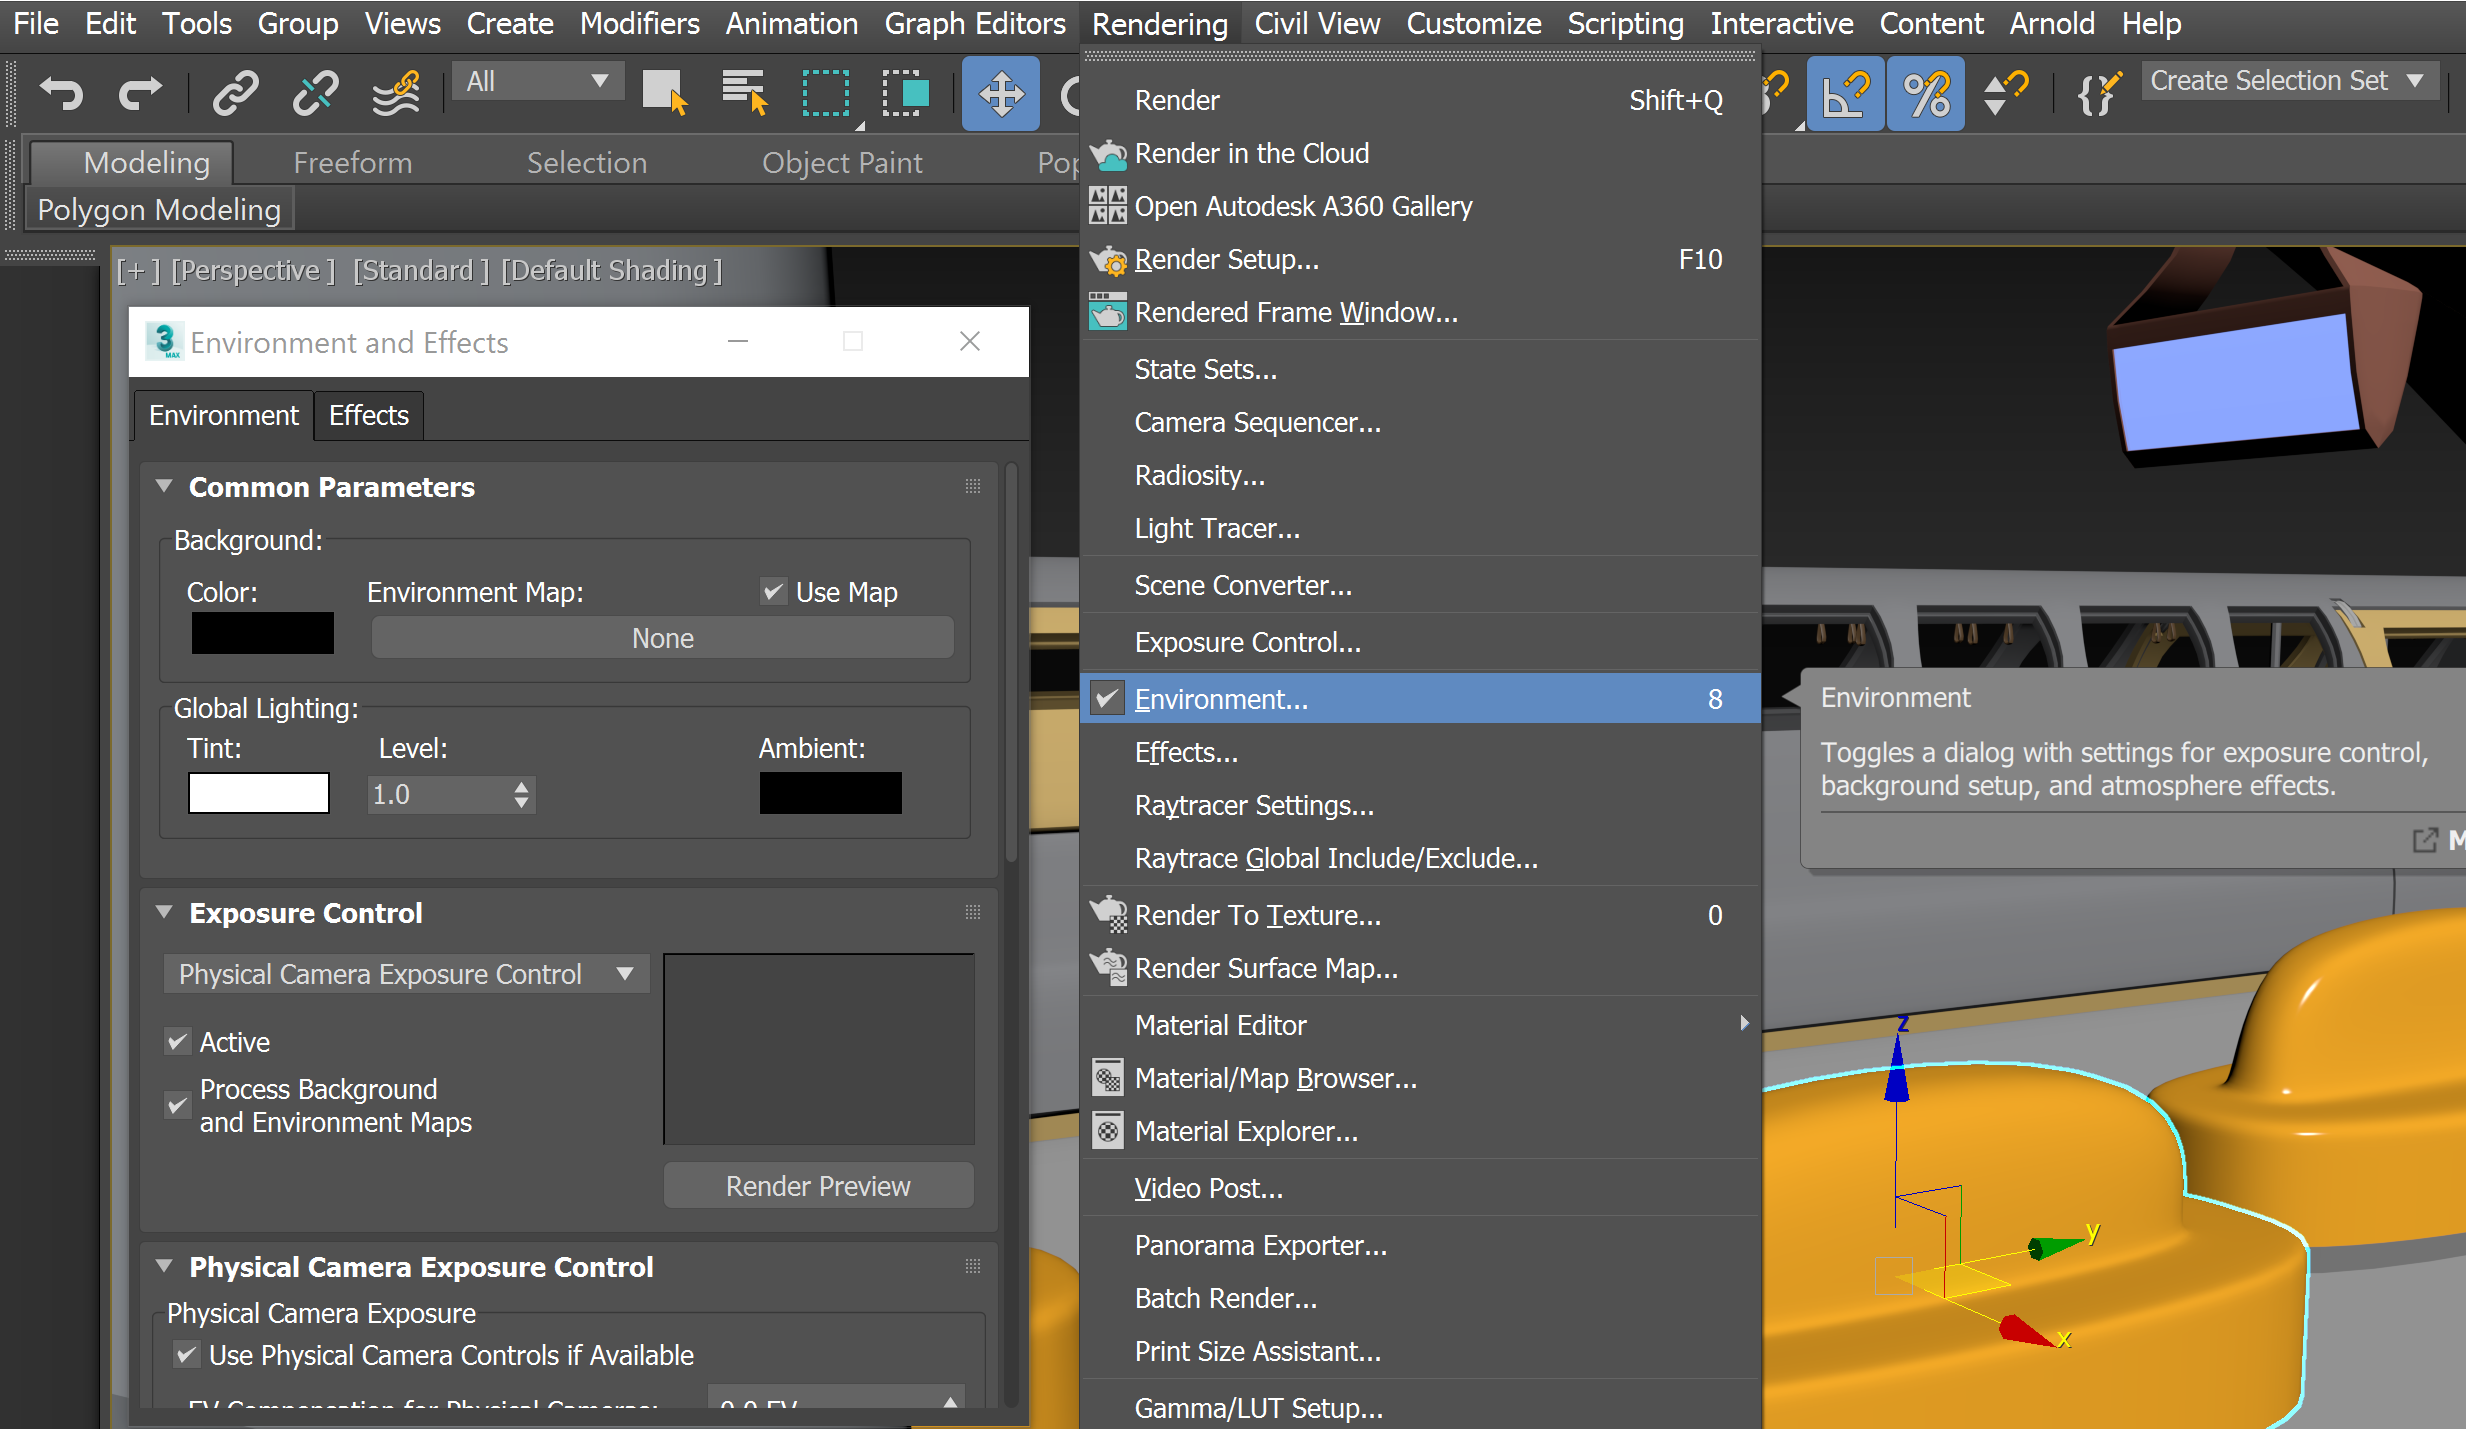Expand the Physical Camera Exposure Control section

tap(165, 1264)
